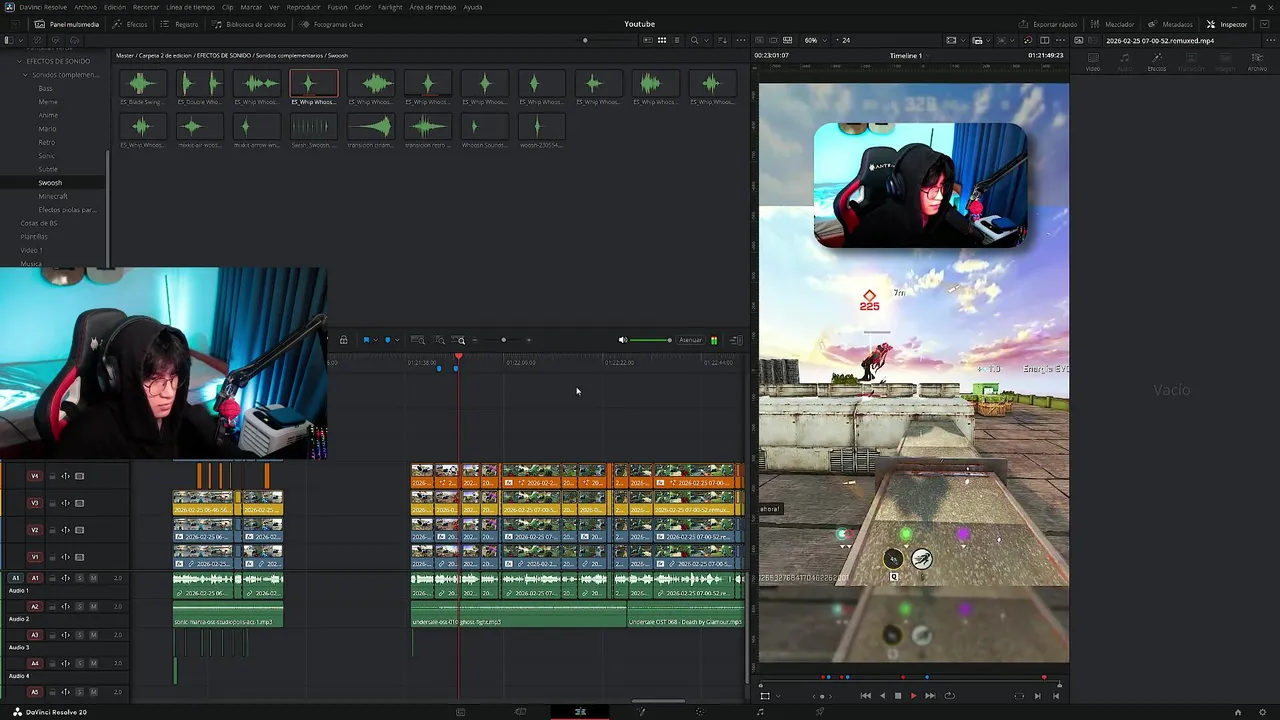Screen dimensions: 1280x720
Task: Toggle loop playback in viewer
Action: point(949,696)
